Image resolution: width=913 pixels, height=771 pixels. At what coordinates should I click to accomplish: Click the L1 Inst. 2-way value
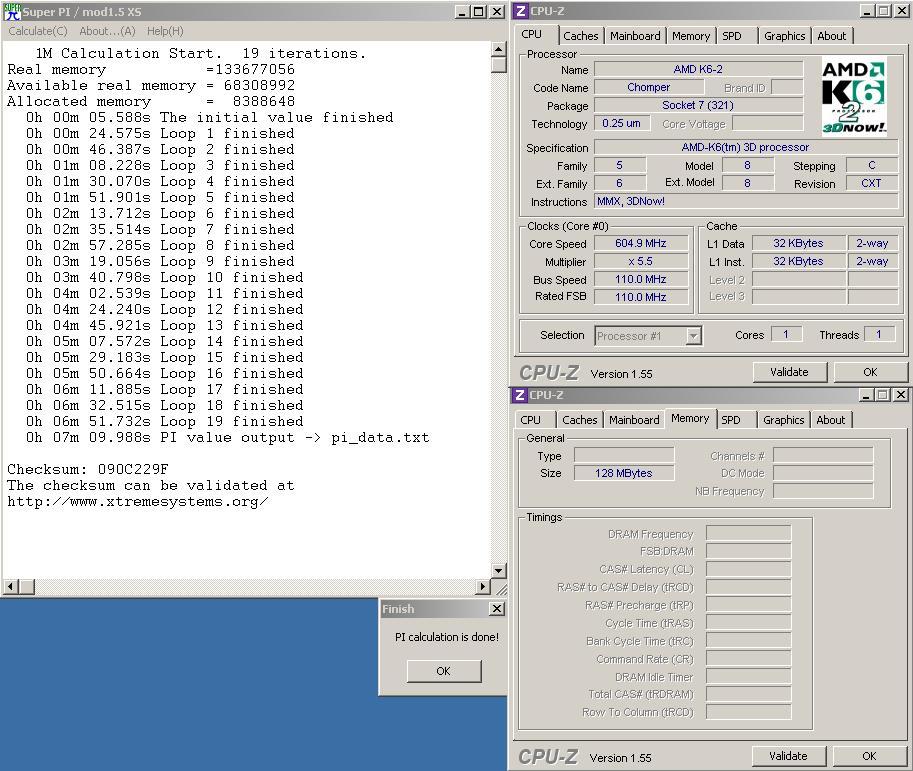pyautogui.click(x=872, y=261)
